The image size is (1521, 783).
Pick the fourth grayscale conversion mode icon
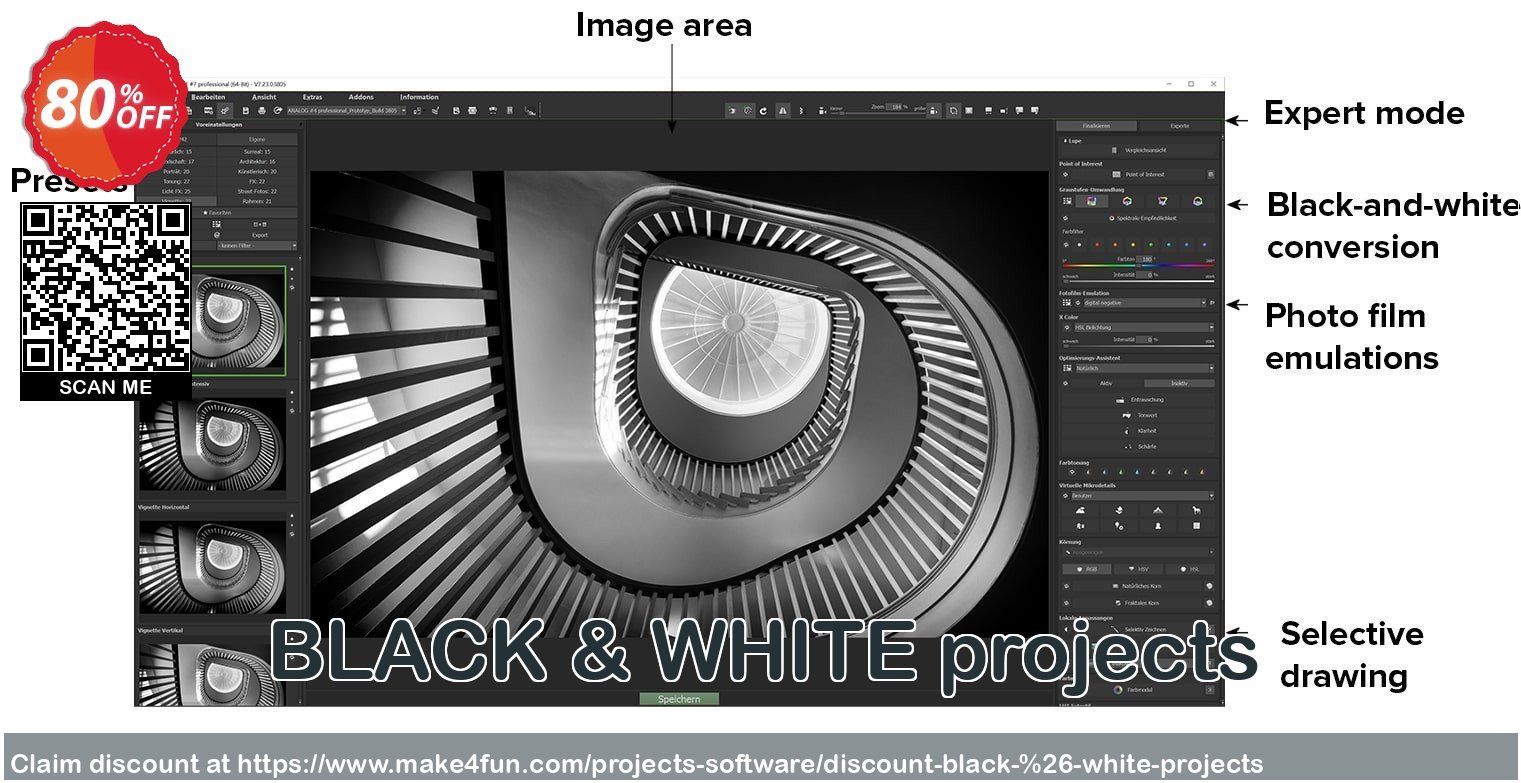[x=1197, y=201]
